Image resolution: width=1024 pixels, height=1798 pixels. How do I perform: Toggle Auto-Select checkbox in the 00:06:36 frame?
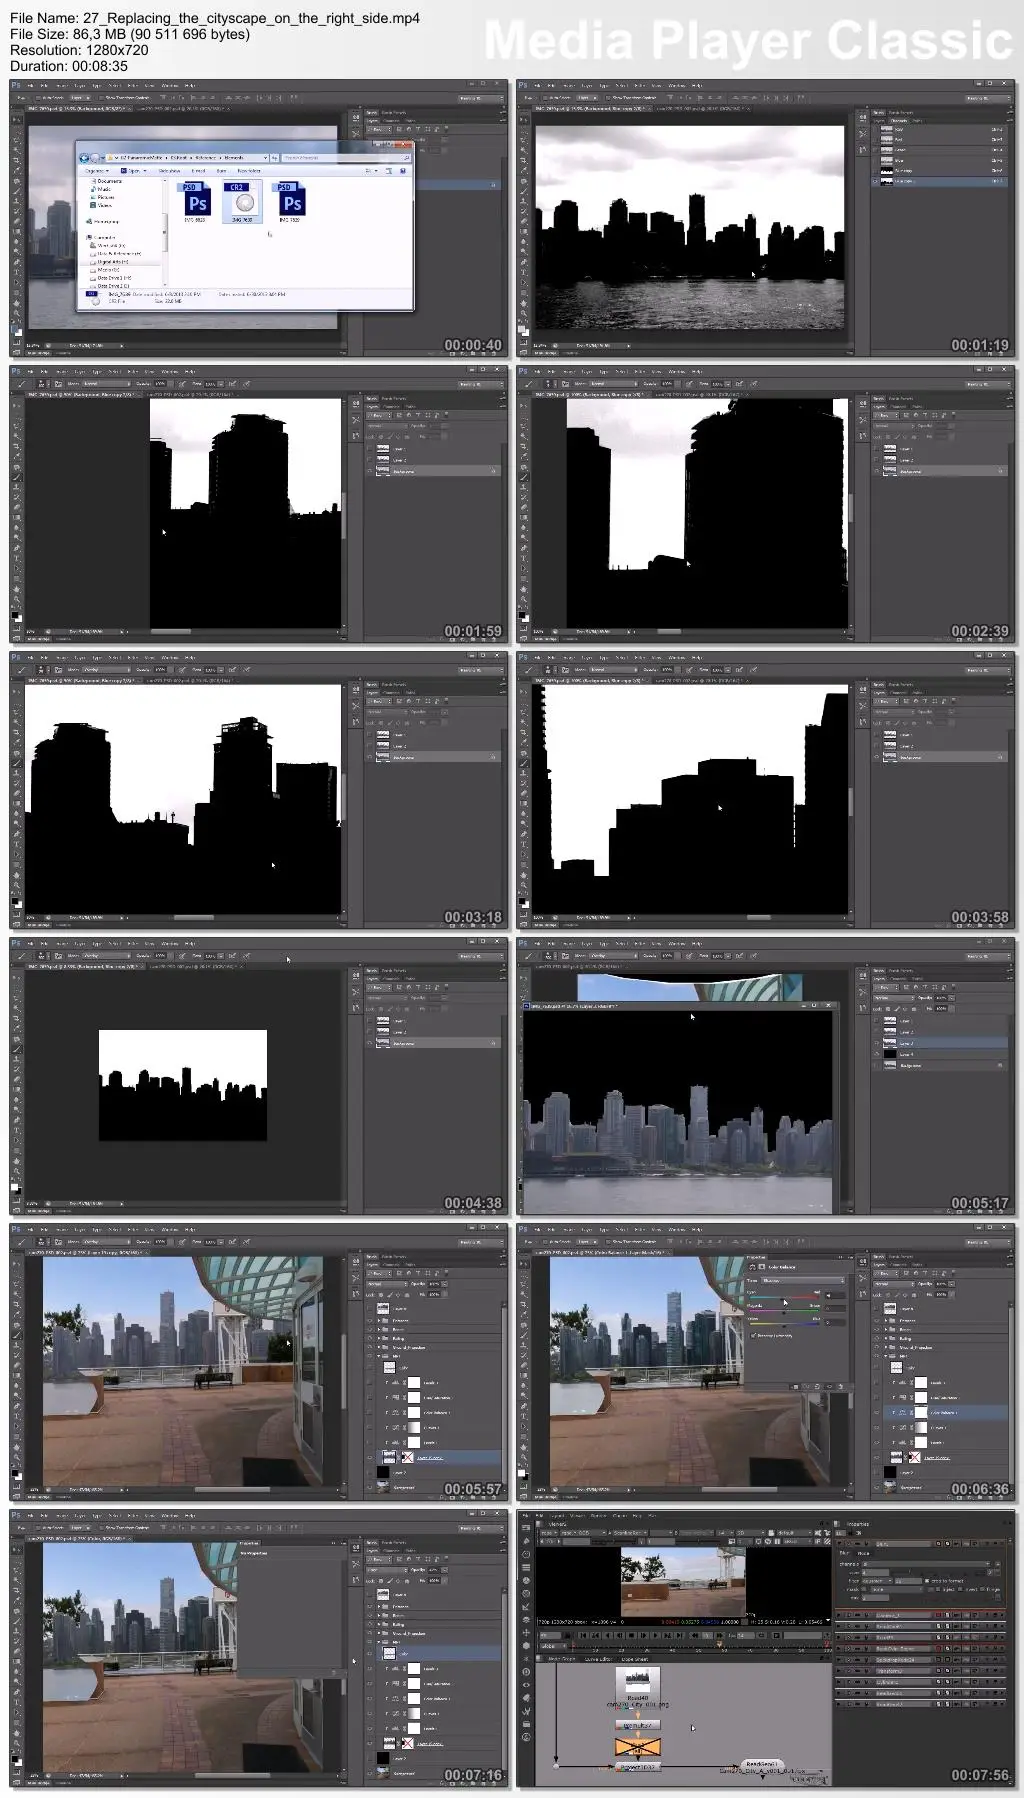[545, 1241]
